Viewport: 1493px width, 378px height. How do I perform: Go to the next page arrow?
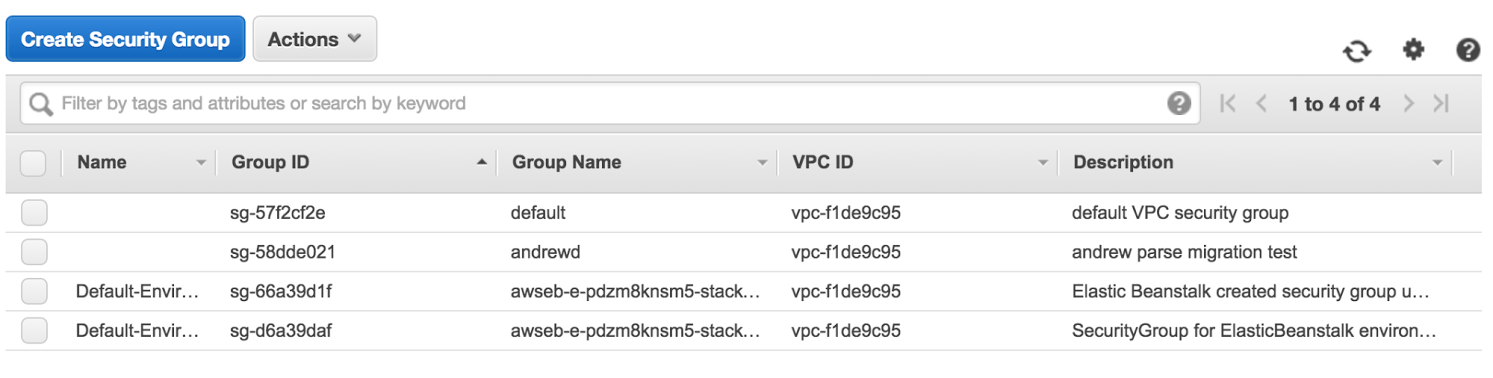pos(1409,103)
